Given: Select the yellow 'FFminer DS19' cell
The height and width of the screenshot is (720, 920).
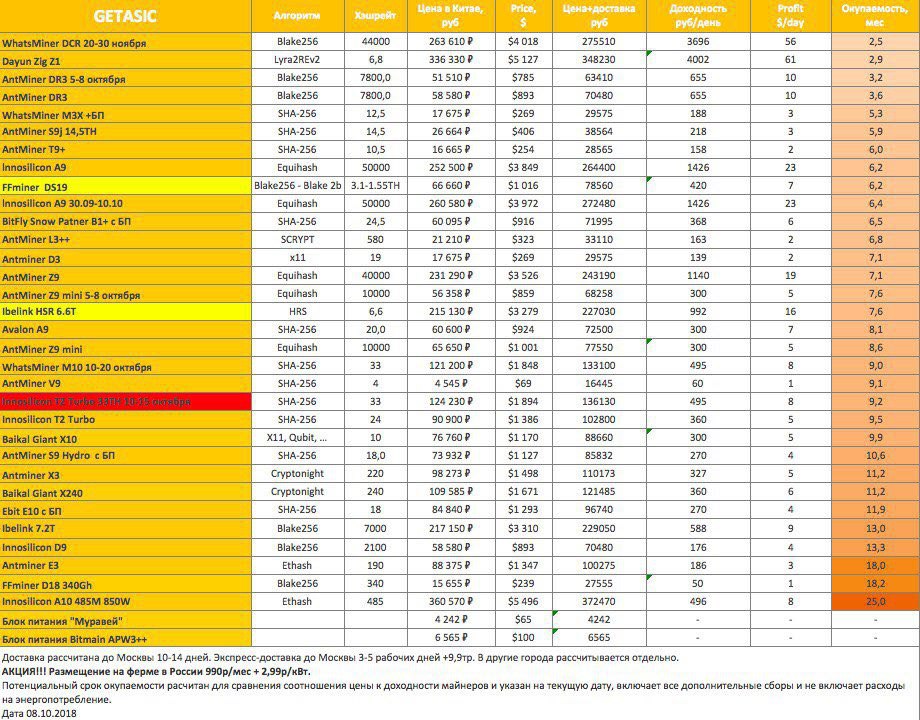Looking at the screenshot, I should pyautogui.click(x=126, y=186).
